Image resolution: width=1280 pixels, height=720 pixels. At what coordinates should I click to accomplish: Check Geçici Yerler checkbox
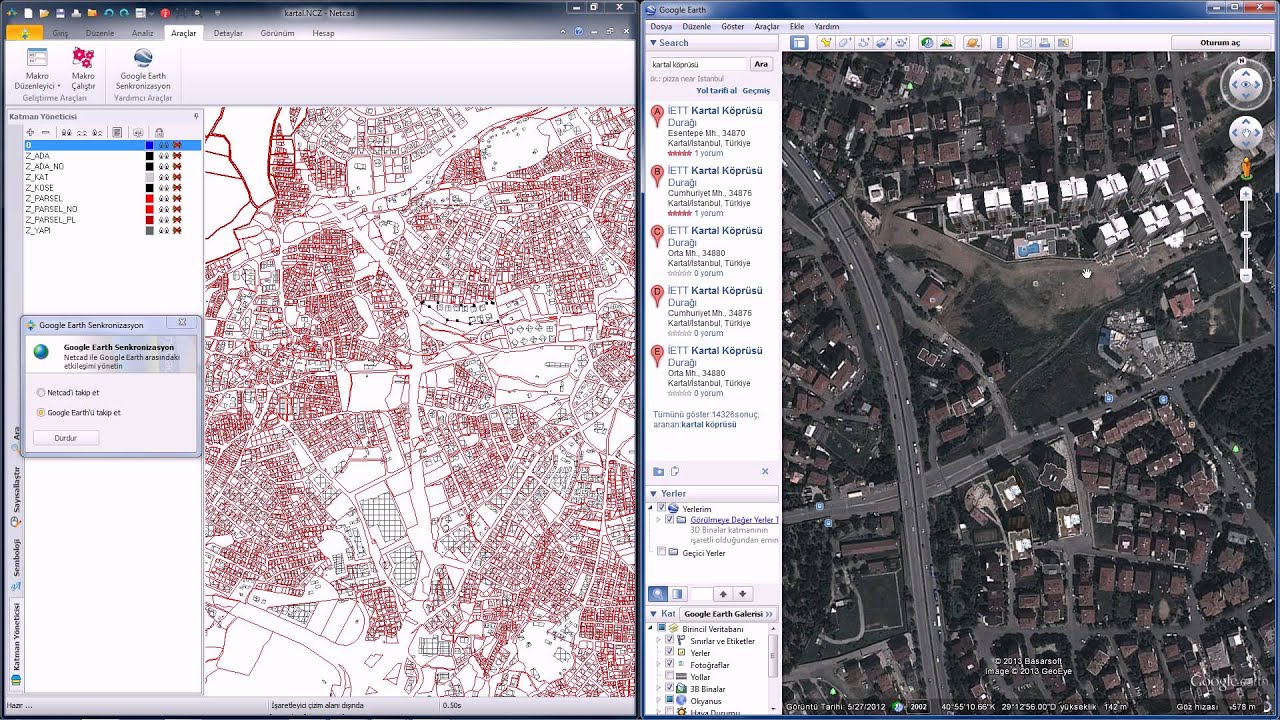661,552
